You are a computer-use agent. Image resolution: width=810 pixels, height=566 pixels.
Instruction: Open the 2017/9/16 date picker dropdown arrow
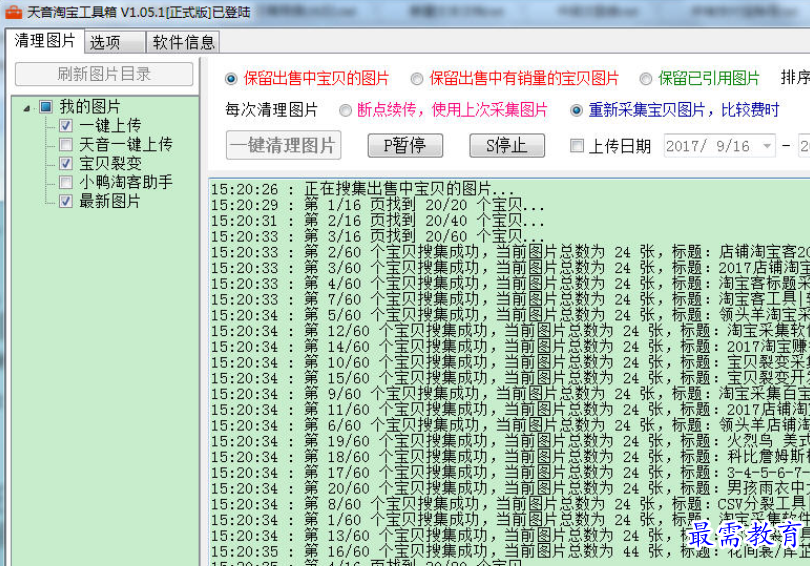[768, 146]
